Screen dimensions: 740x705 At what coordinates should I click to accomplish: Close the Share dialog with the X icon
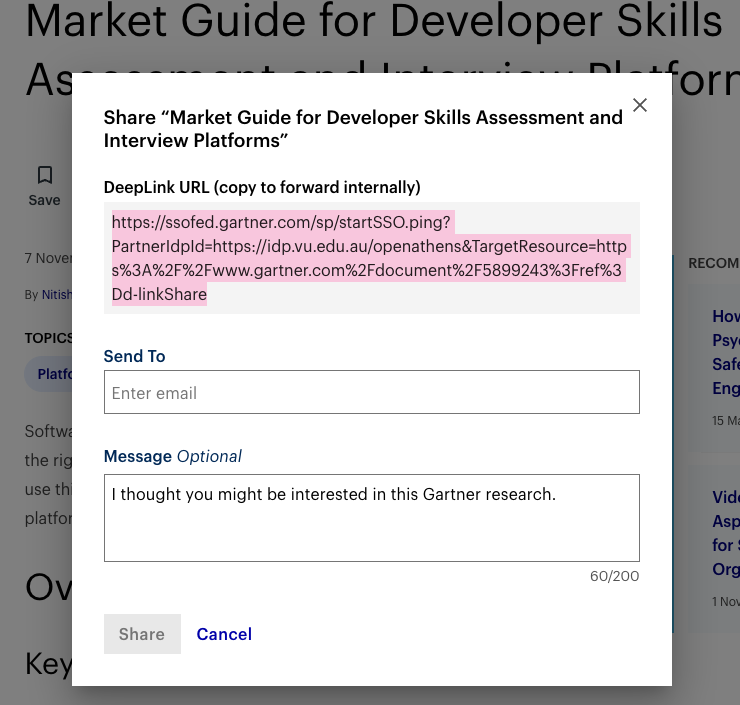pos(639,105)
